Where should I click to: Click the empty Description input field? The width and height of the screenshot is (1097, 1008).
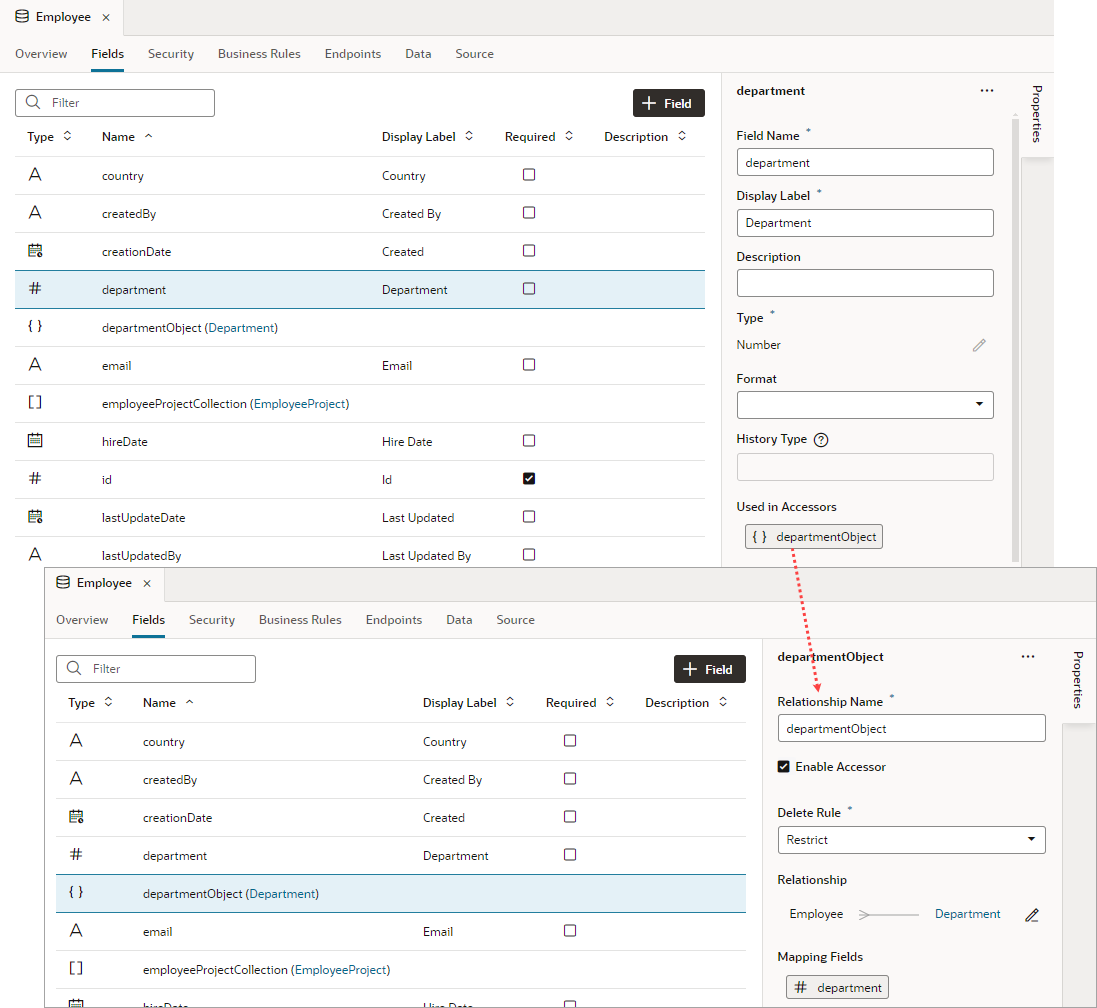(865, 283)
